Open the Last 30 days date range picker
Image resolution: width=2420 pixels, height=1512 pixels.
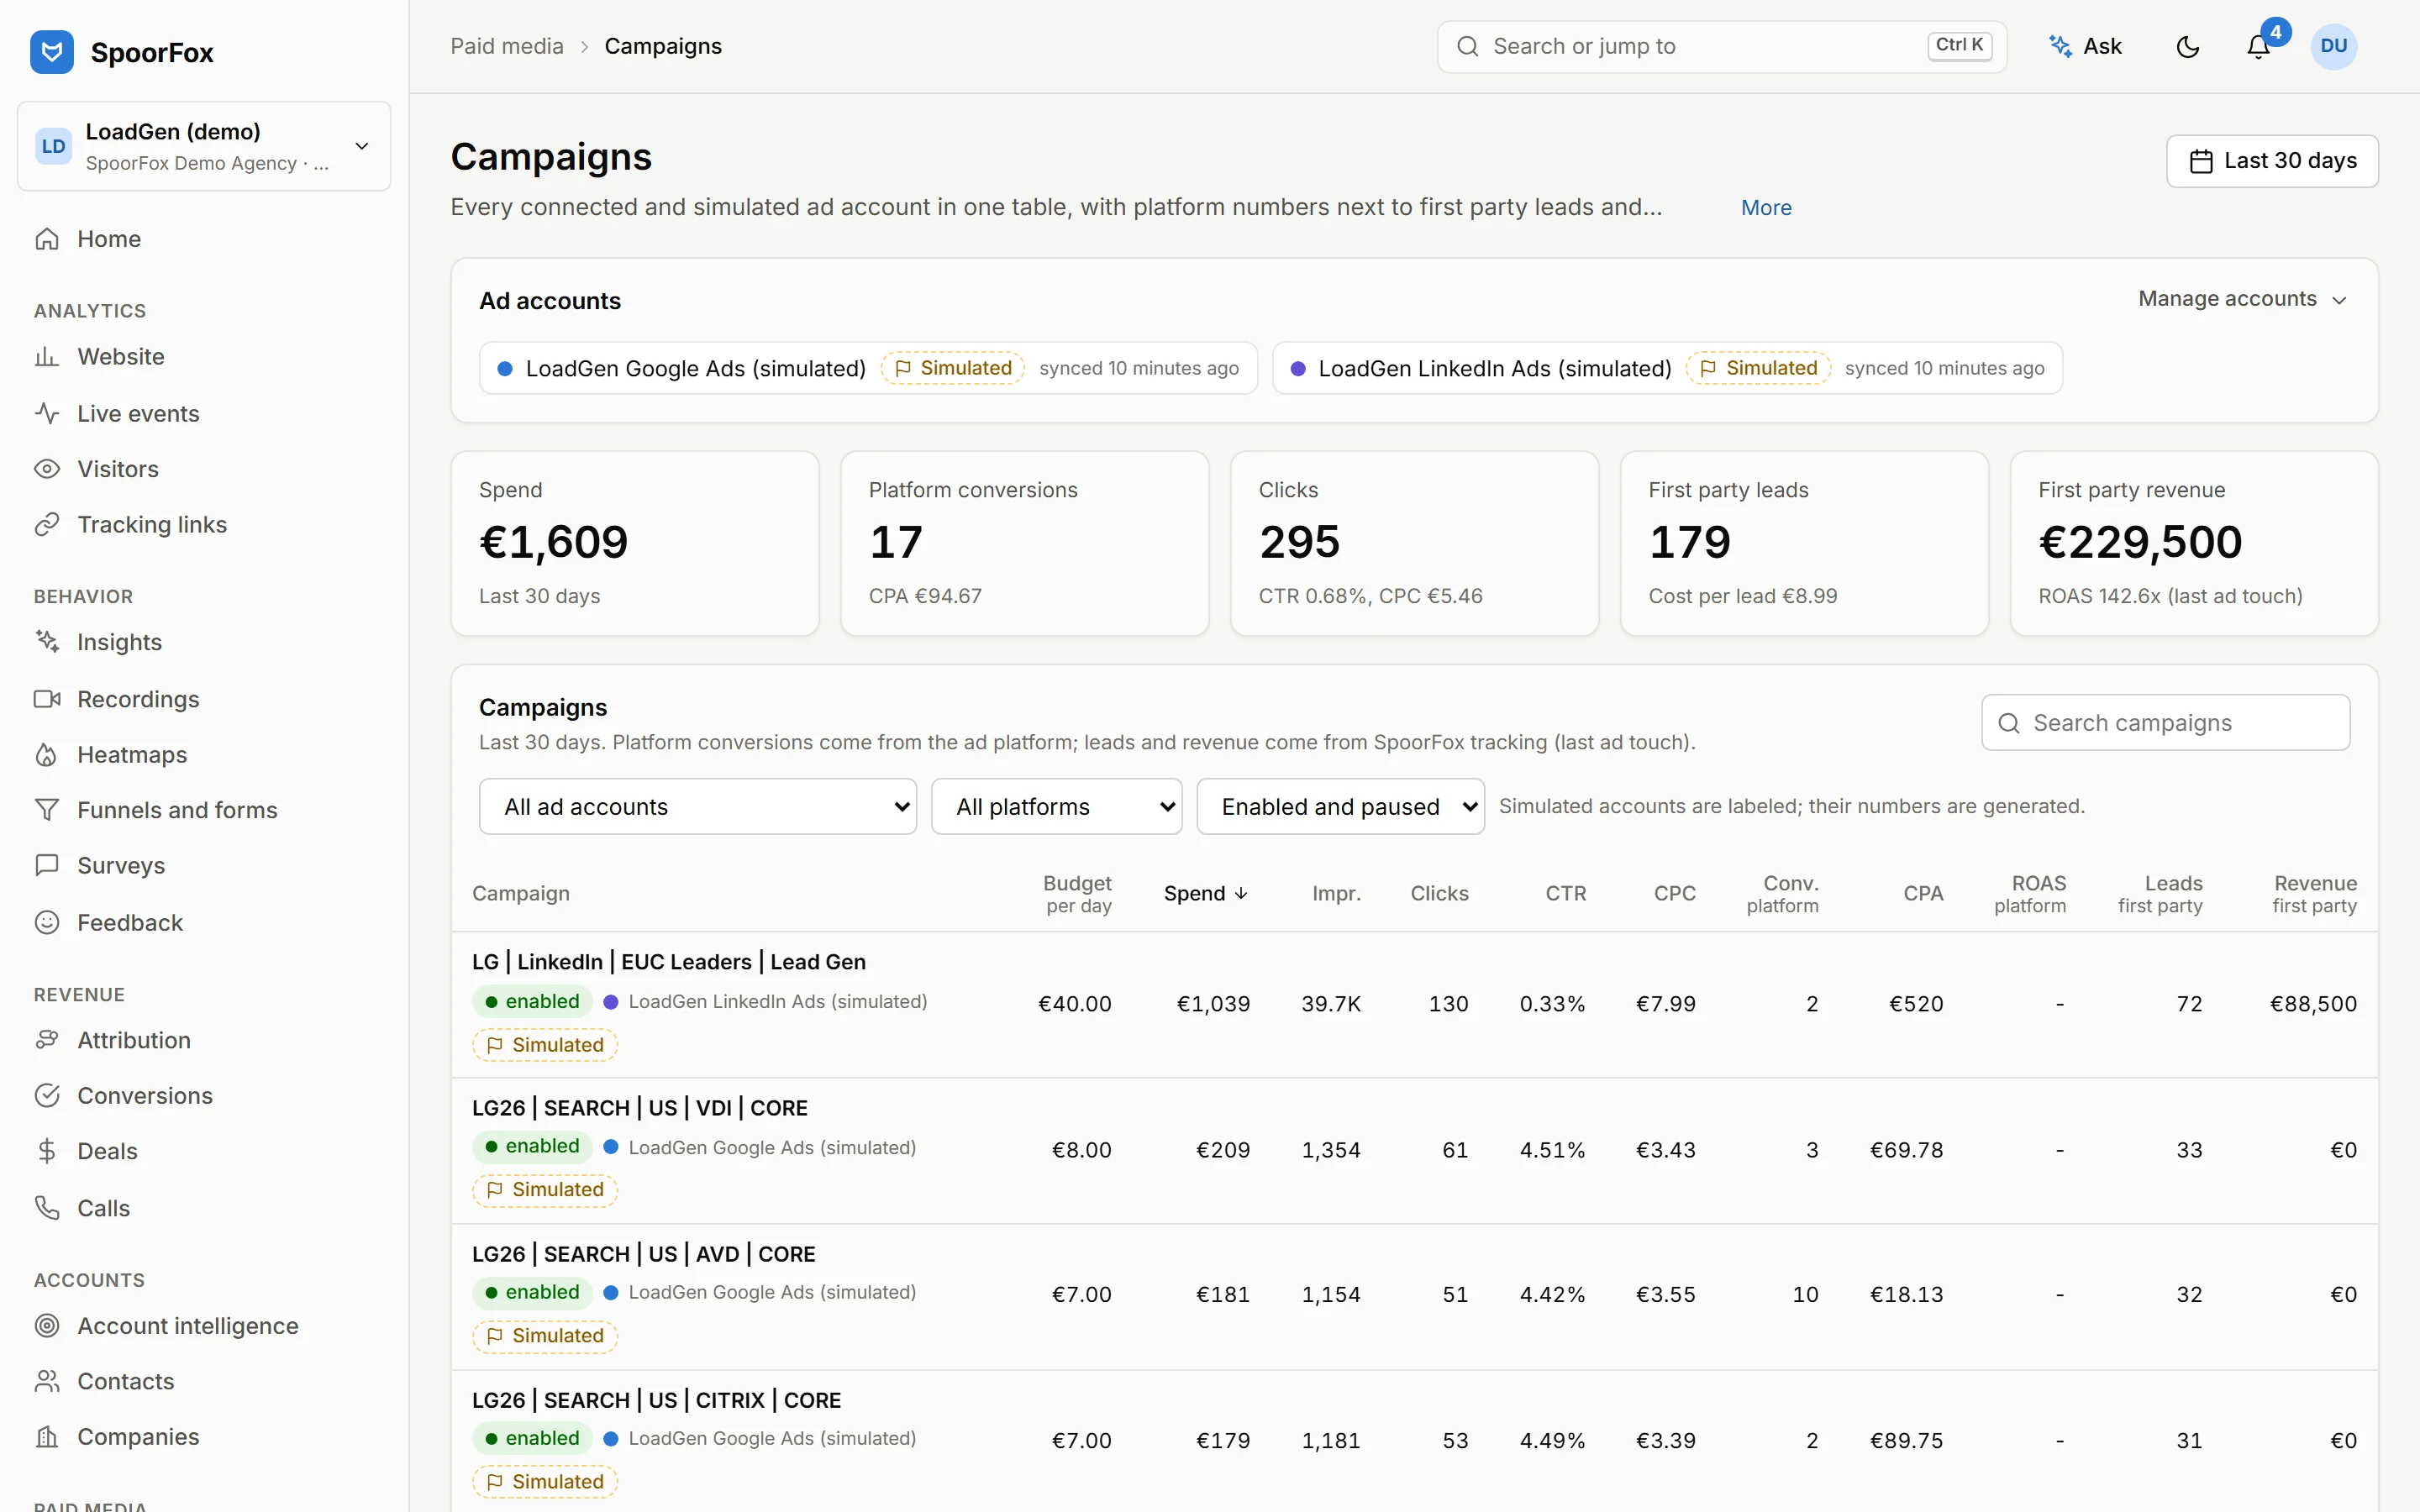click(x=2272, y=161)
